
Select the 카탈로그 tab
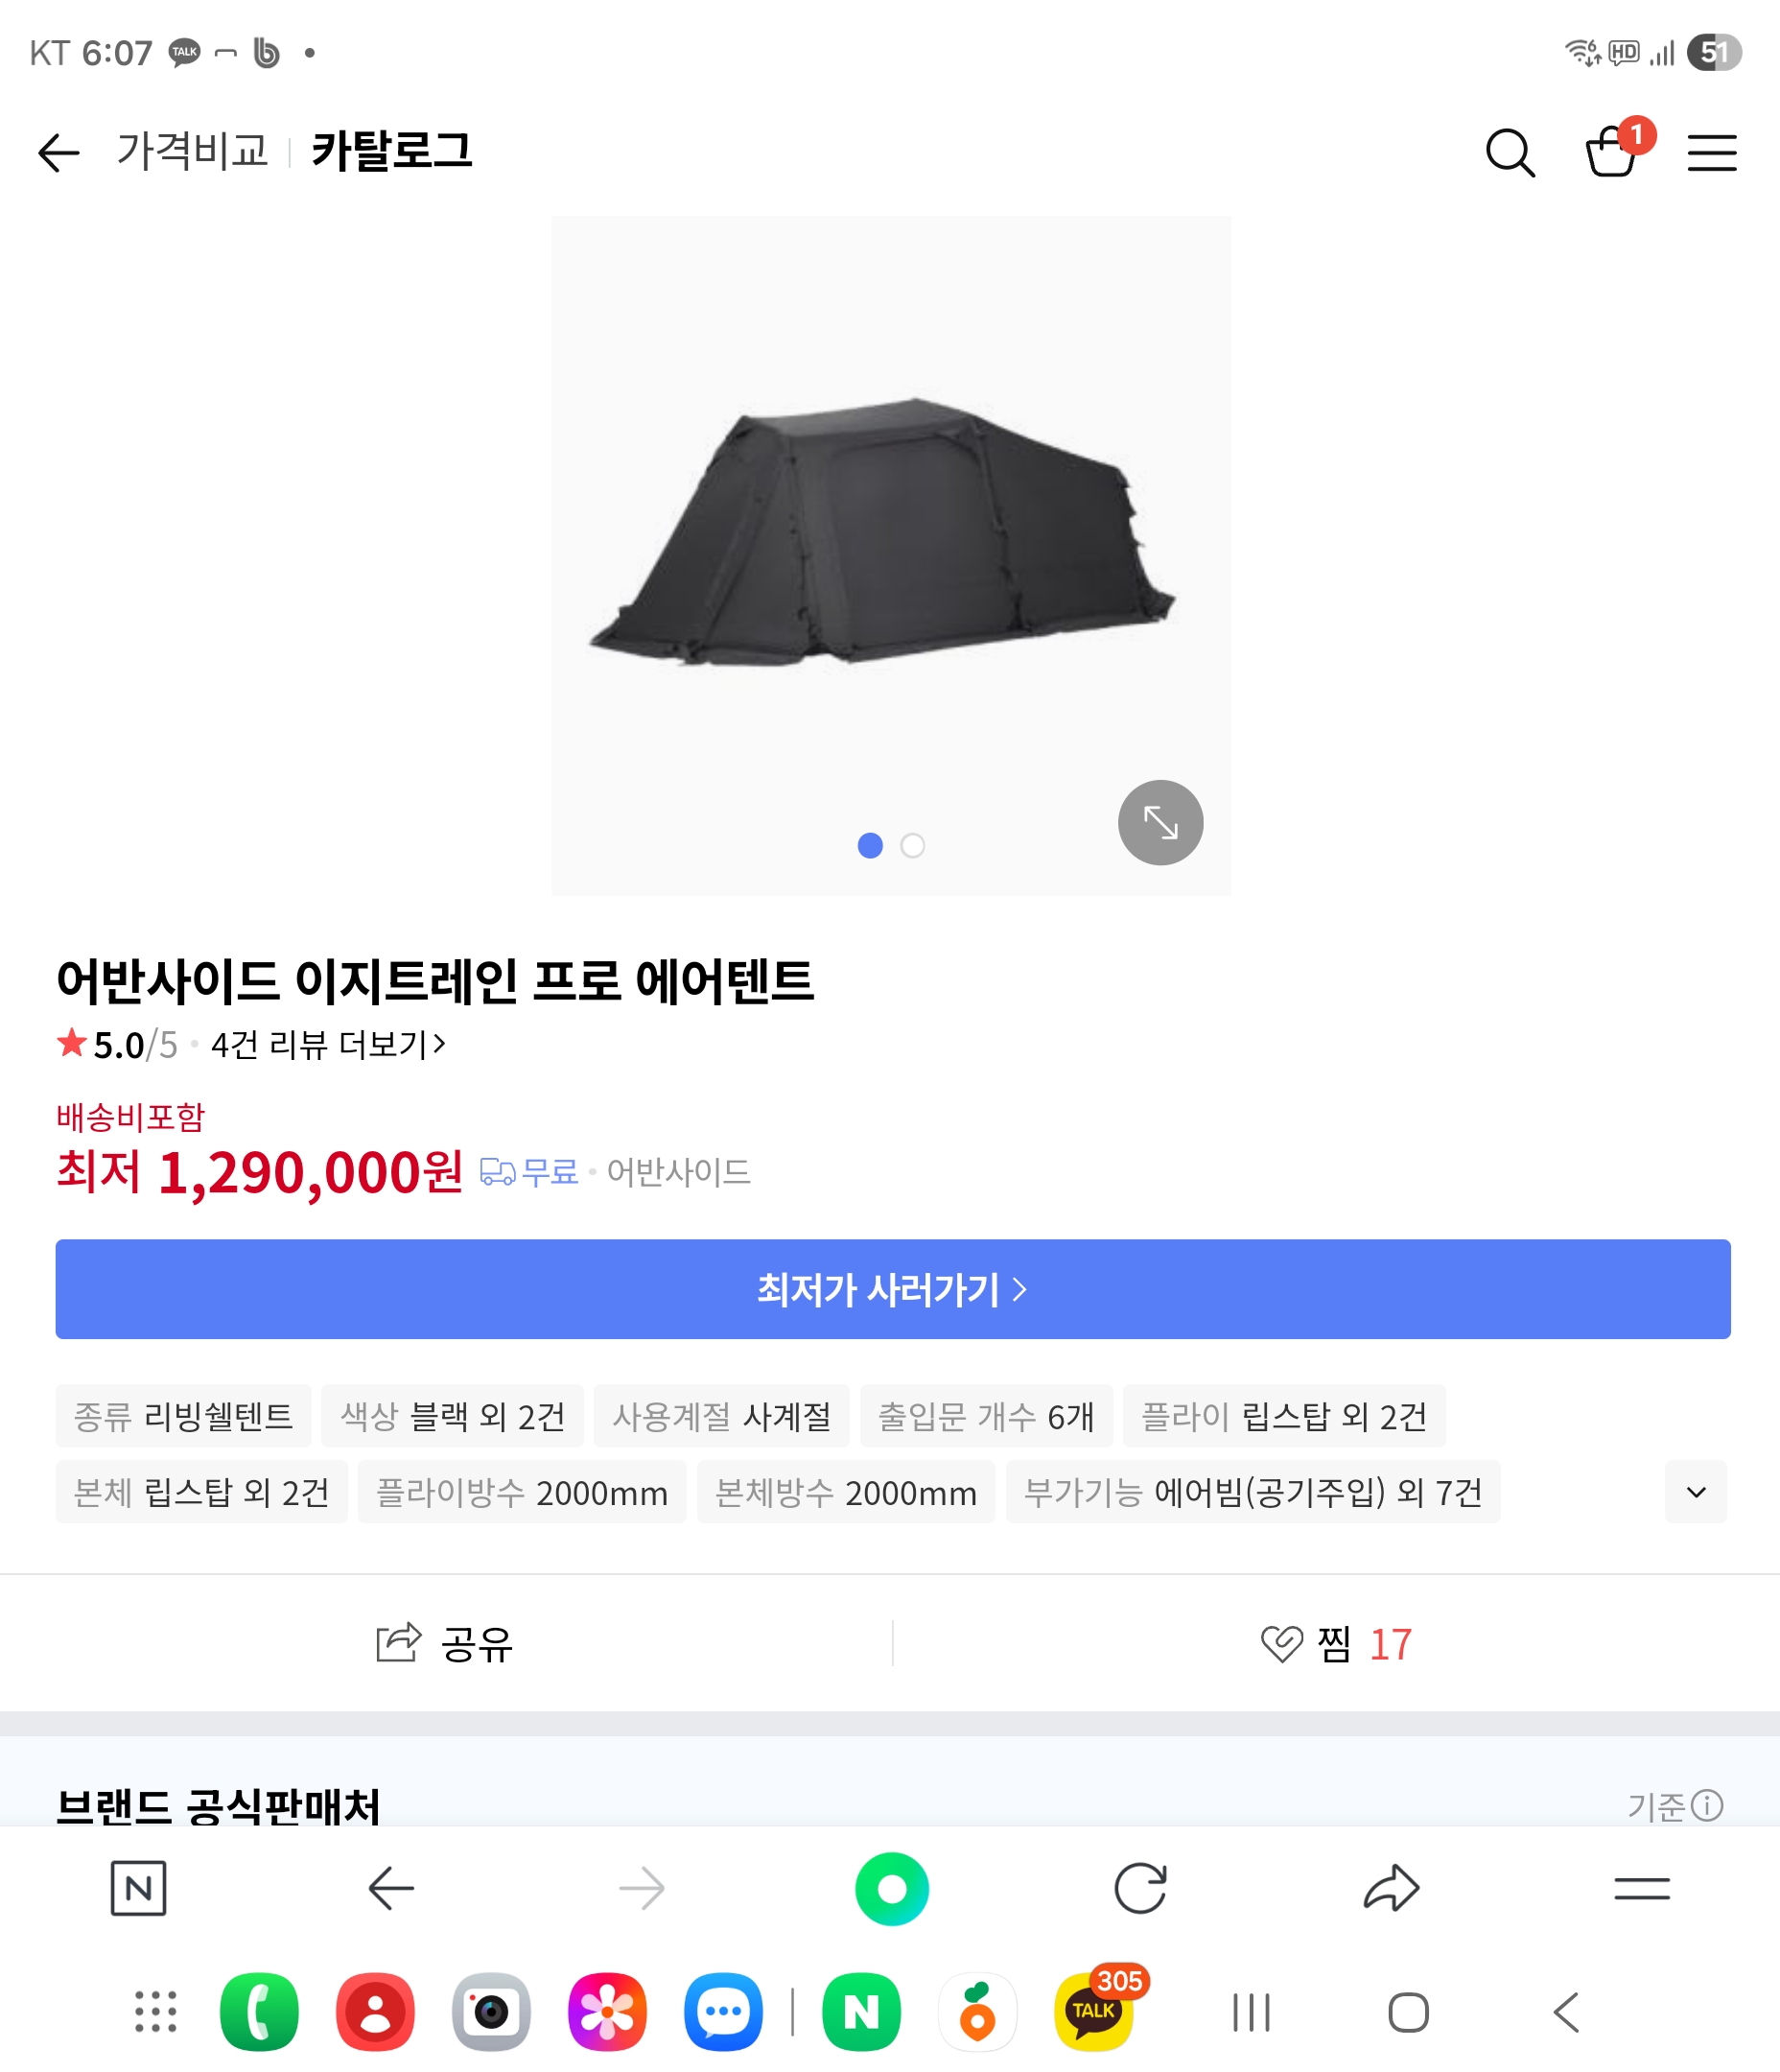[392, 151]
